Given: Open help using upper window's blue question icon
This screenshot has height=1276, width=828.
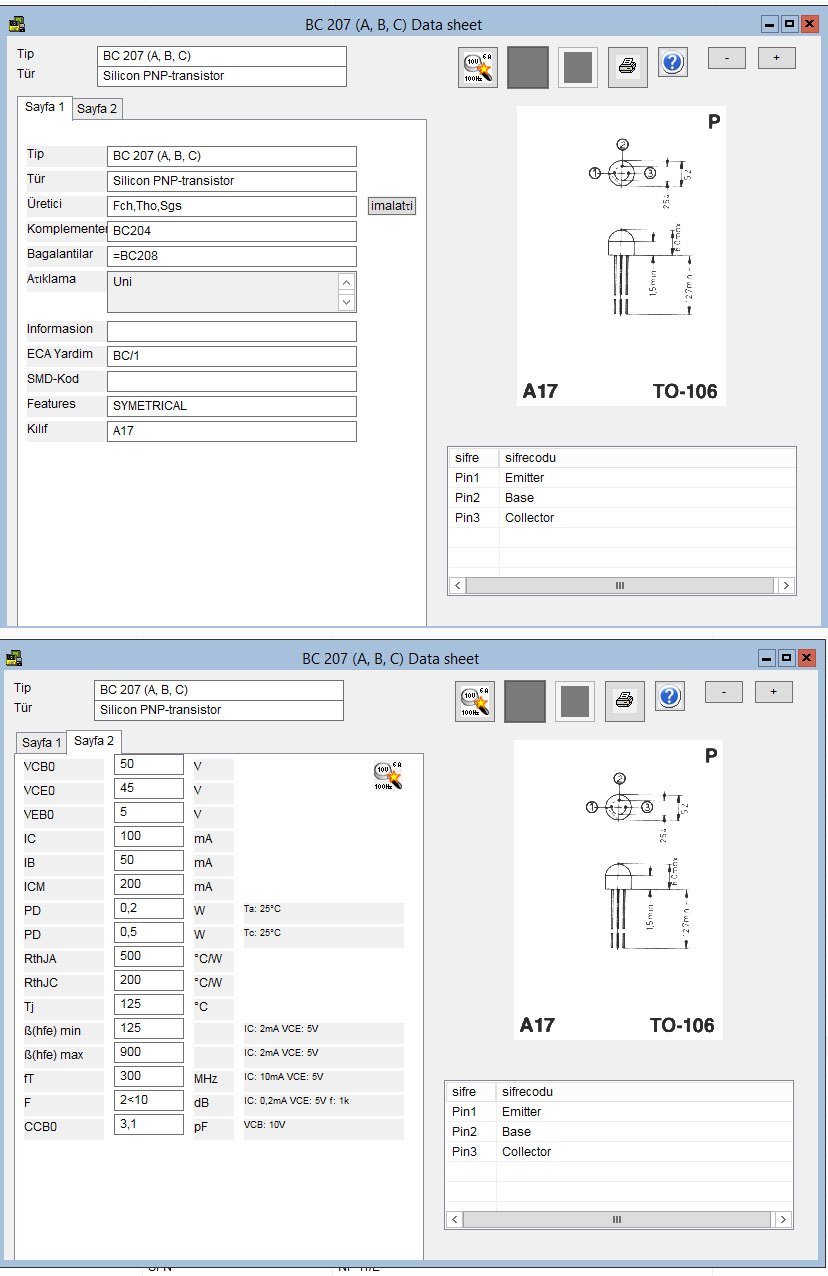Looking at the screenshot, I should 673,63.
